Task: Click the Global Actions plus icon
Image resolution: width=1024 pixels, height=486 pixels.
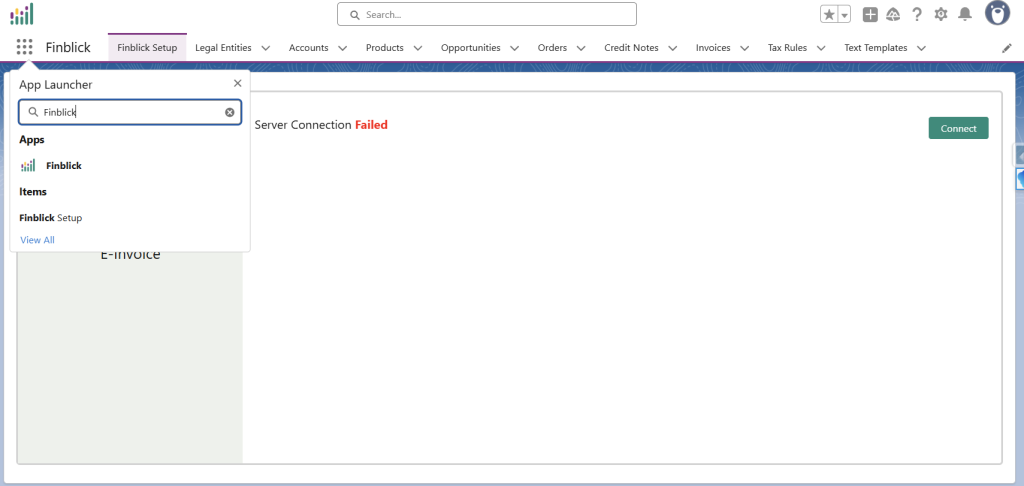Action: [x=870, y=14]
